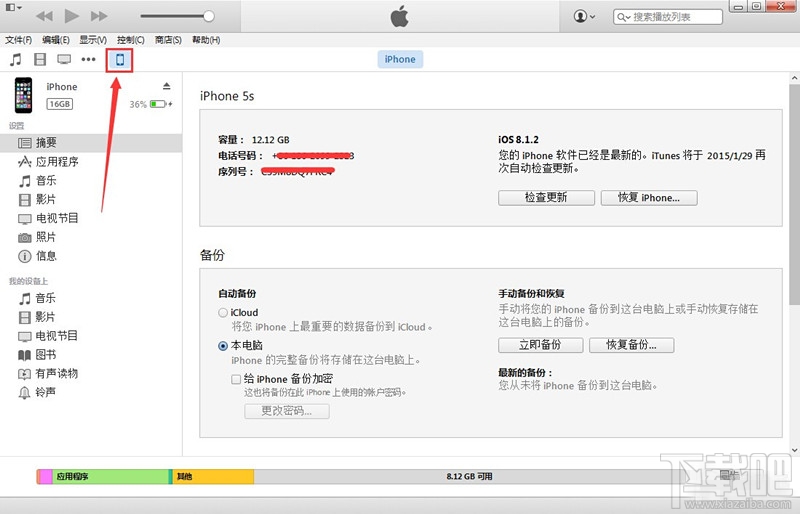800x514 pixels.
Task: Click the pink segment of the storage bar
Action: point(46,477)
